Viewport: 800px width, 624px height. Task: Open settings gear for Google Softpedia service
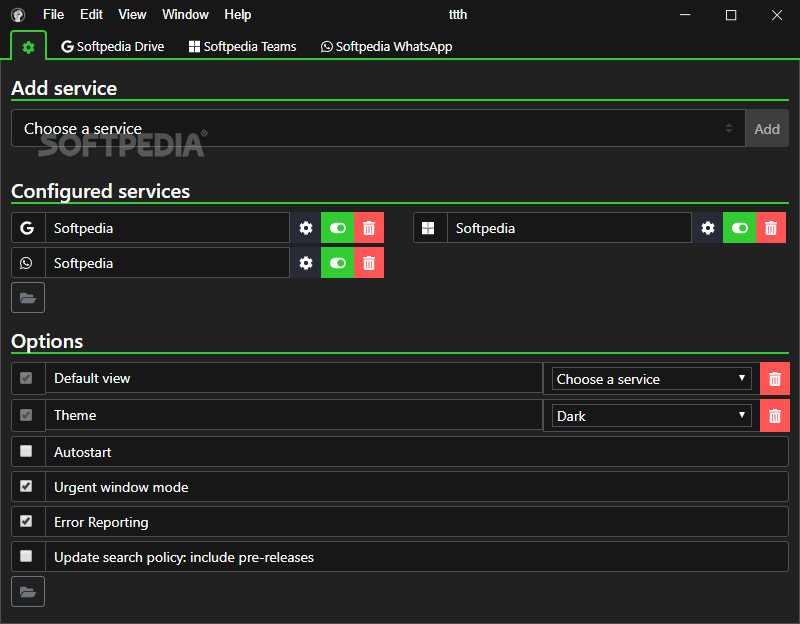pos(306,228)
